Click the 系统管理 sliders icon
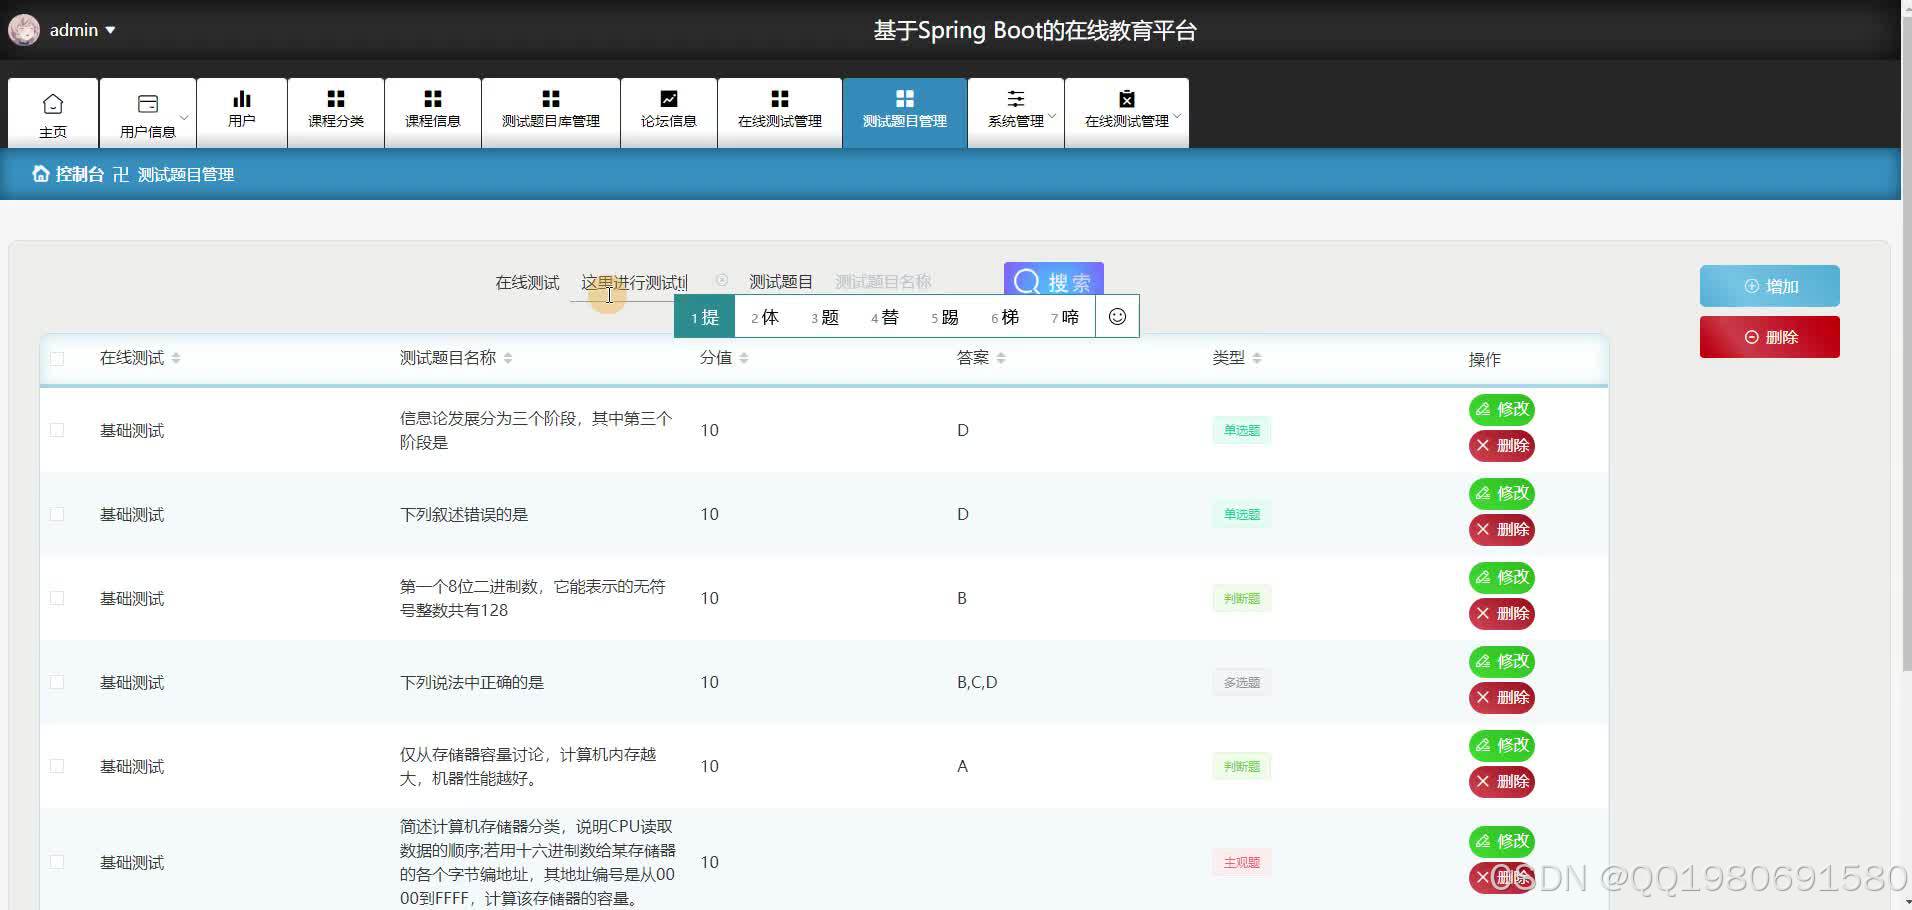1912x910 pixels. 1016,99
